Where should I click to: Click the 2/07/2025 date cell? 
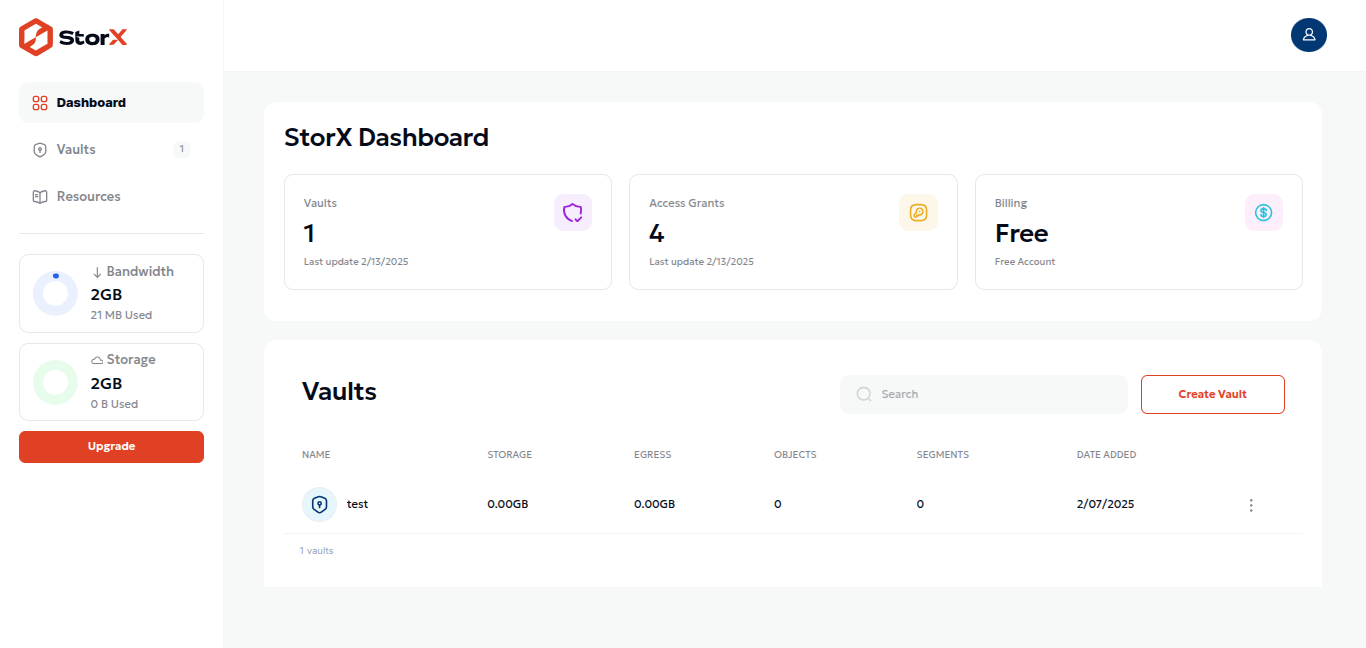1105,504
